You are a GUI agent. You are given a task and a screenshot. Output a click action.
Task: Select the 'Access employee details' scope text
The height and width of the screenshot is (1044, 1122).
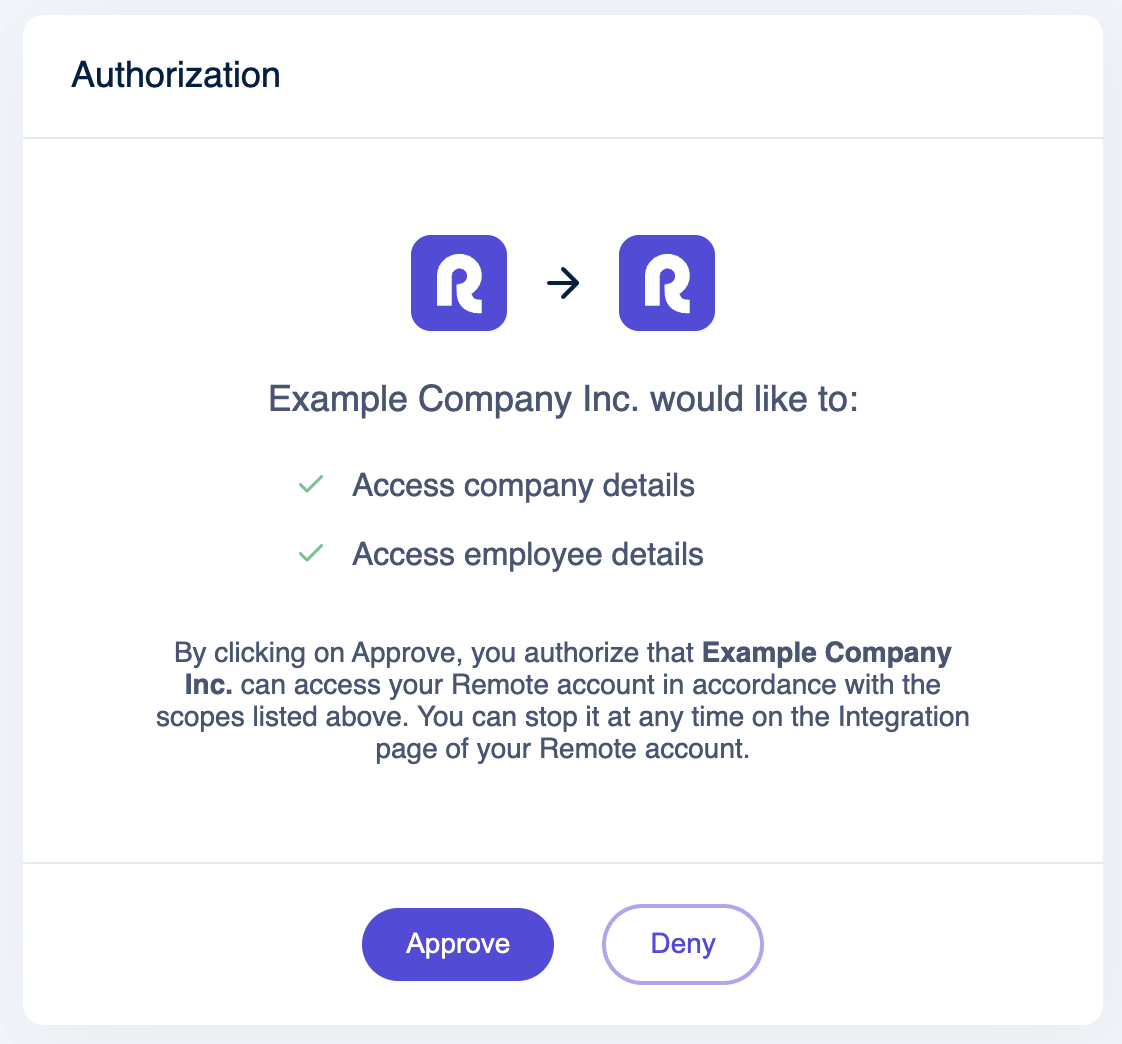[x=527, y=555]
